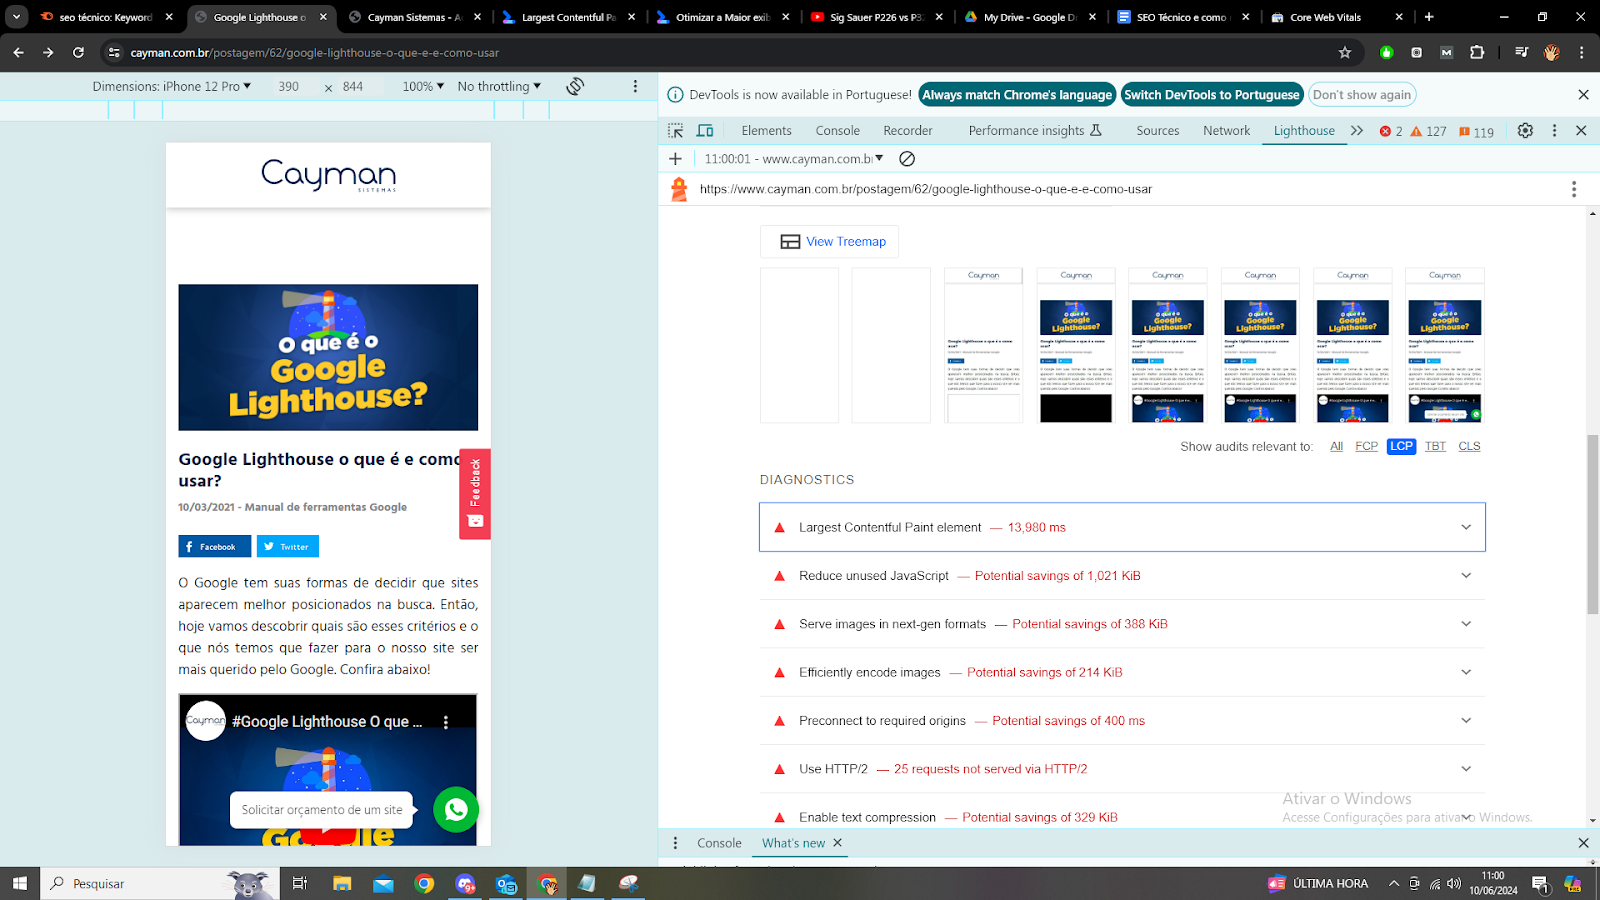This screenshot has width=1600, height=900.
Task: Click the issues count badge 119
Action: pos(1476,131)
